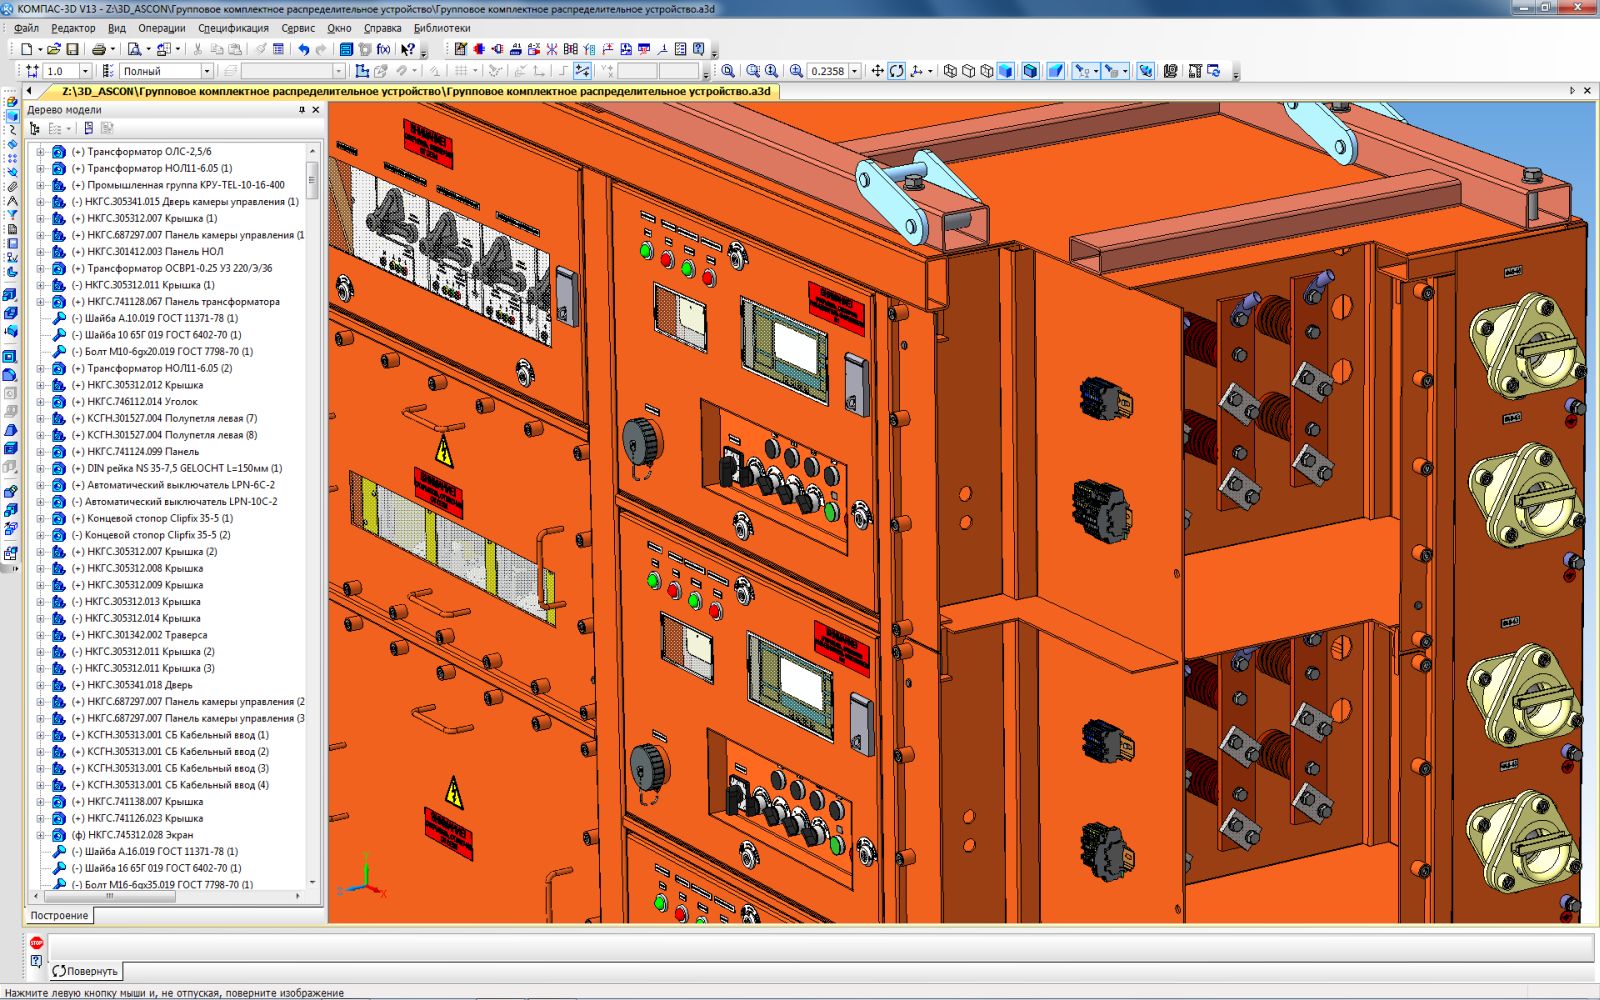The image size is (1600, 1000).
Task: Toggle wireframe display mode
Action: coord(950,71)
